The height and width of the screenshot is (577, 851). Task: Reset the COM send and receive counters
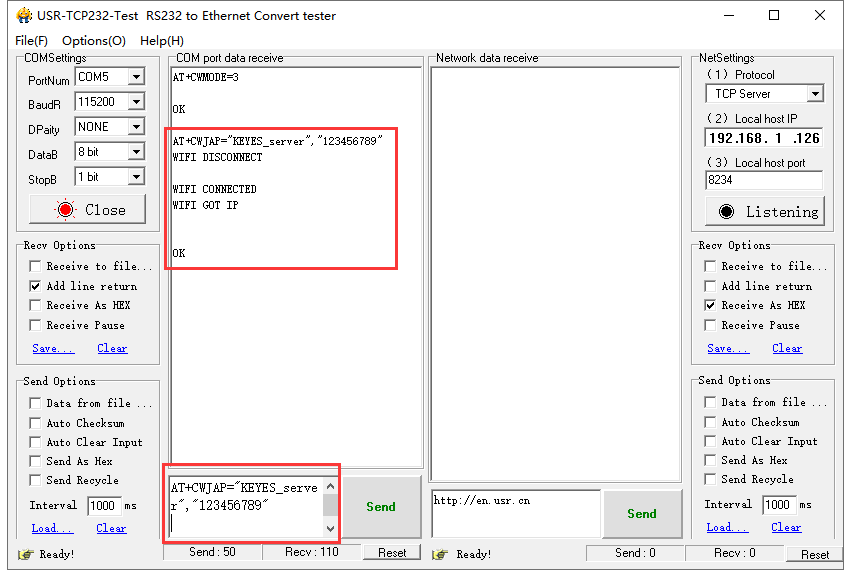coord(392,553)
